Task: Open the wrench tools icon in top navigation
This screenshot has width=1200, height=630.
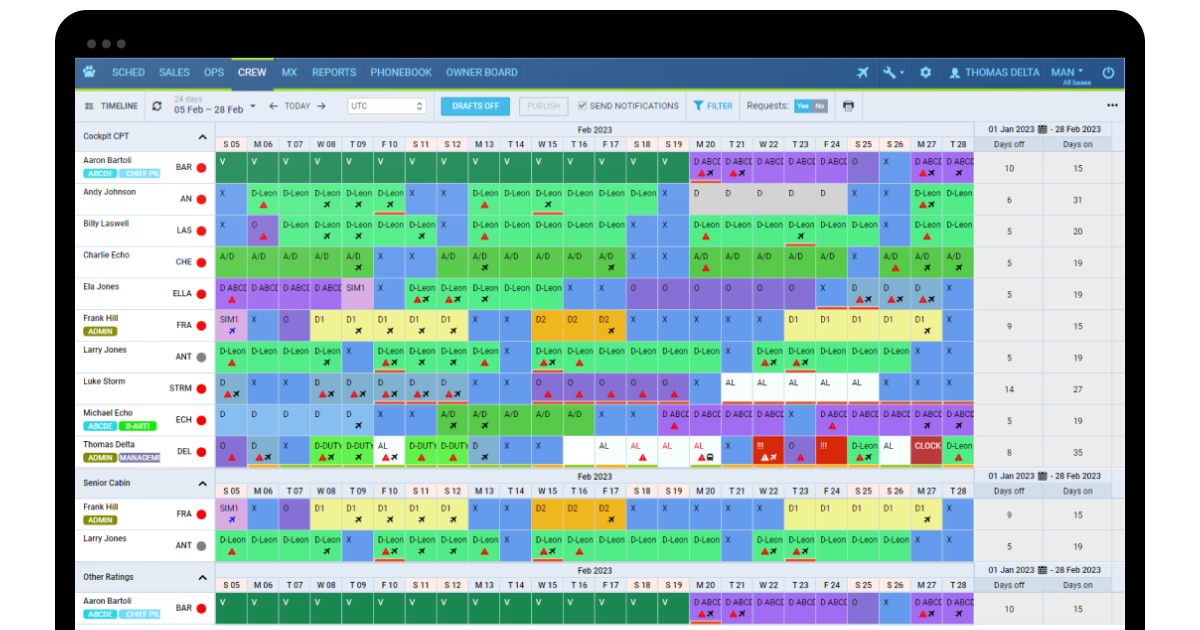Action: [x=889, y=72]
